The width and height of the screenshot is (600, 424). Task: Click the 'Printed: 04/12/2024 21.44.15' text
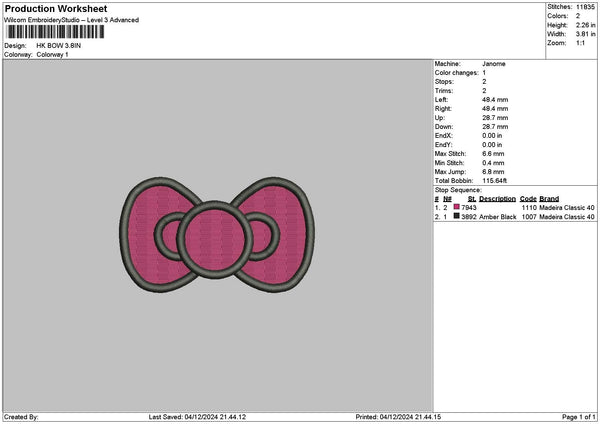398,417
